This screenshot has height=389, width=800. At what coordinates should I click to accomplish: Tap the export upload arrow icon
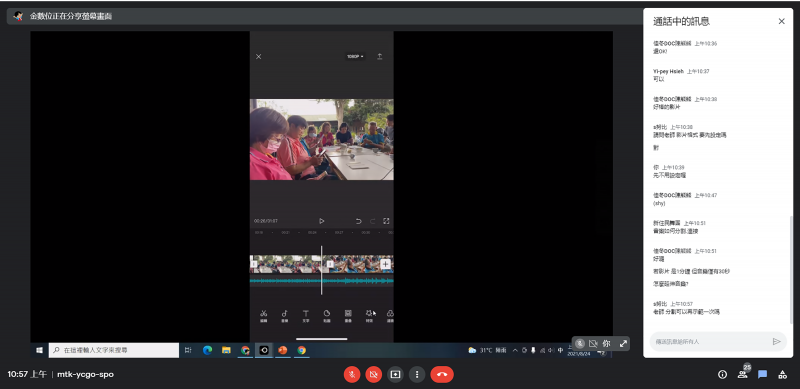coord(380,57)
